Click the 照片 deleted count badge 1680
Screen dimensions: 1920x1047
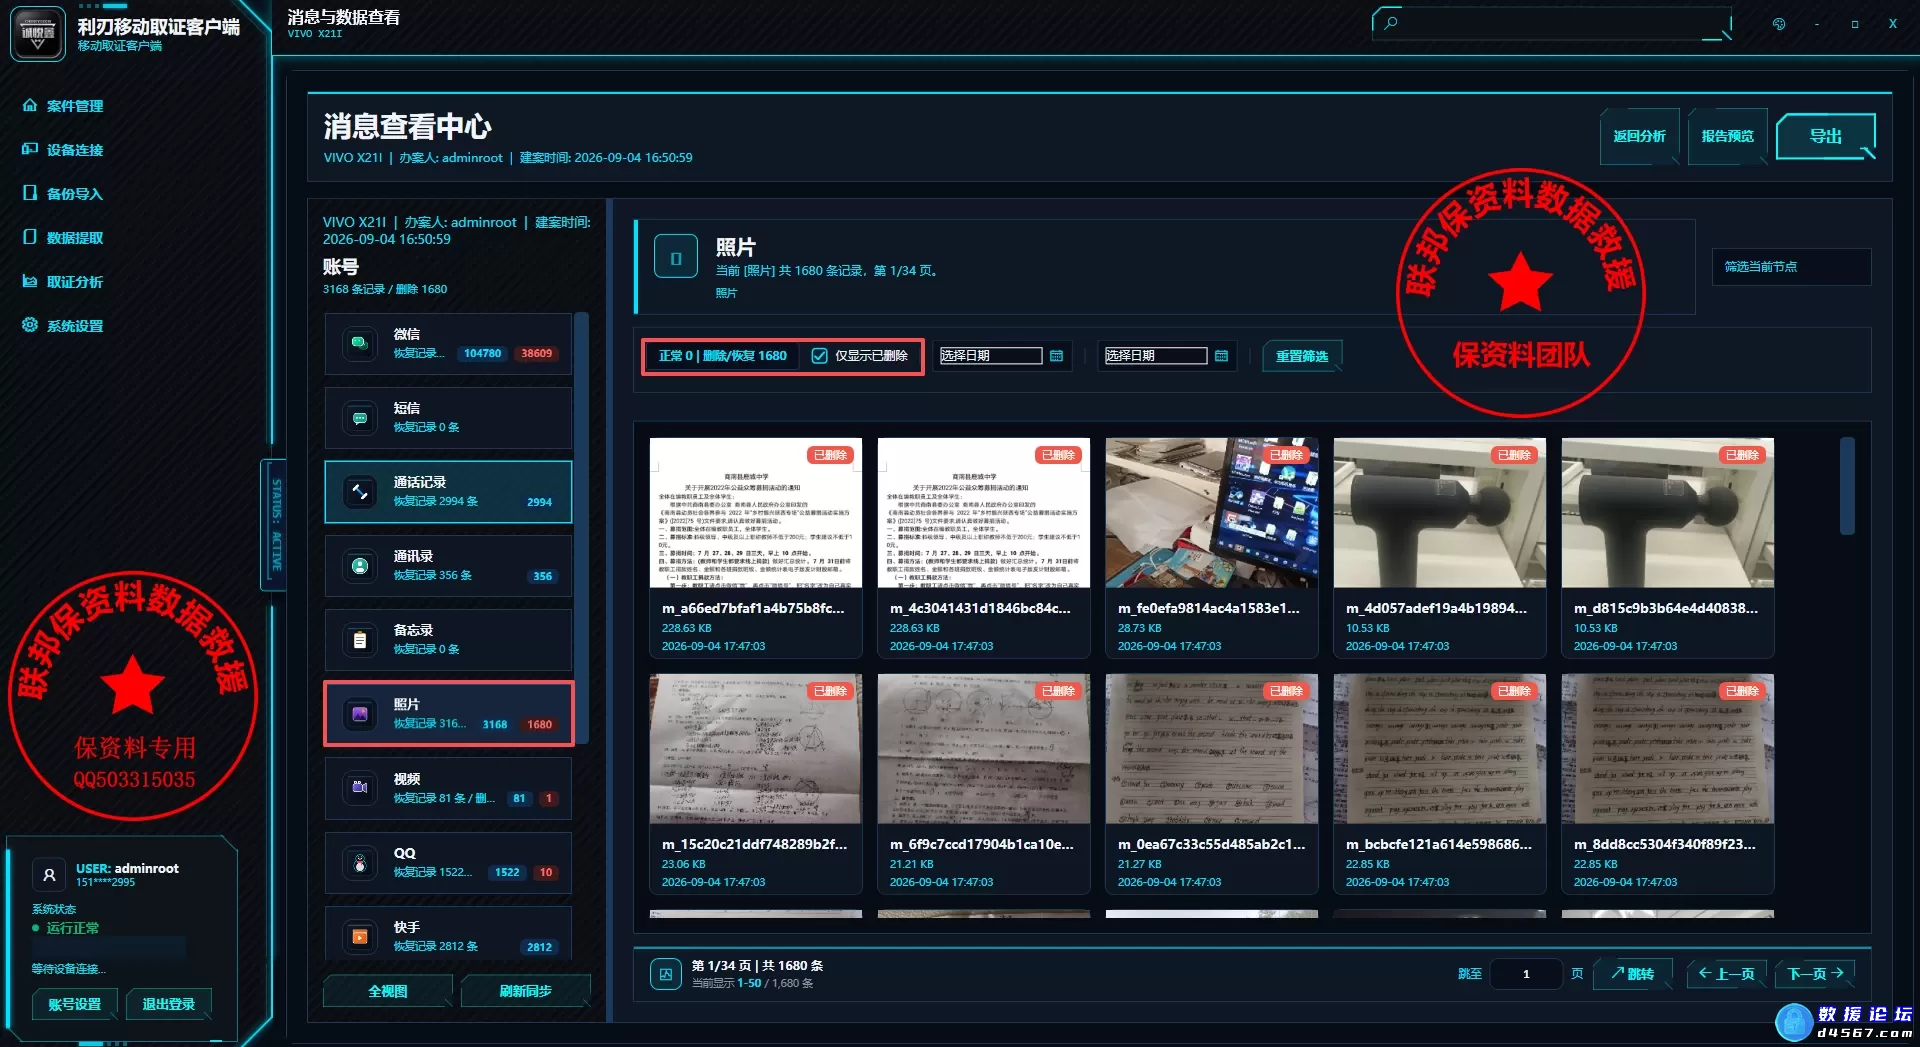[539, 724]
